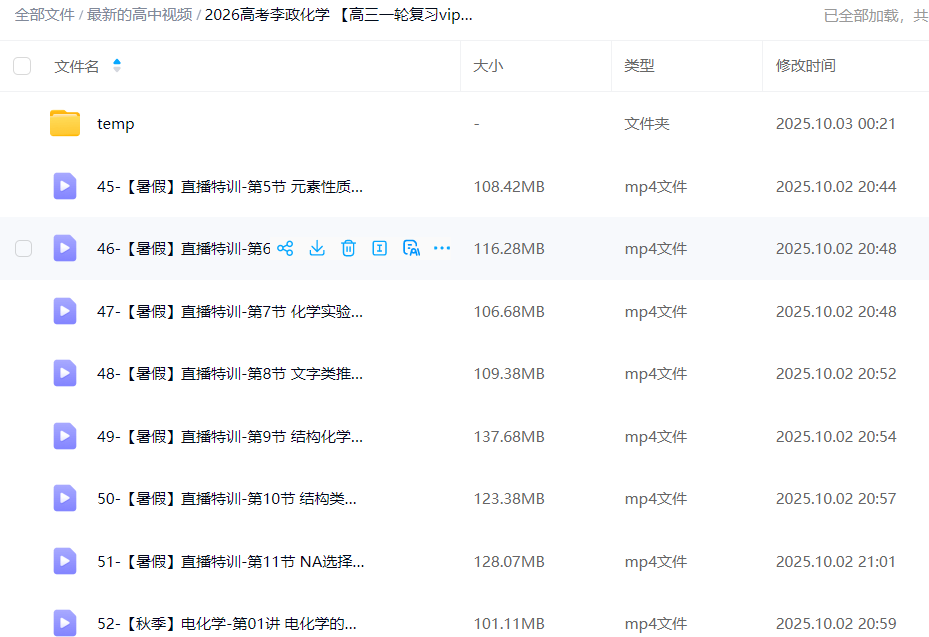Open AI document assistant icon for file 46
The height and width of the screenshot is (637, 929).
tap(411, 249)
